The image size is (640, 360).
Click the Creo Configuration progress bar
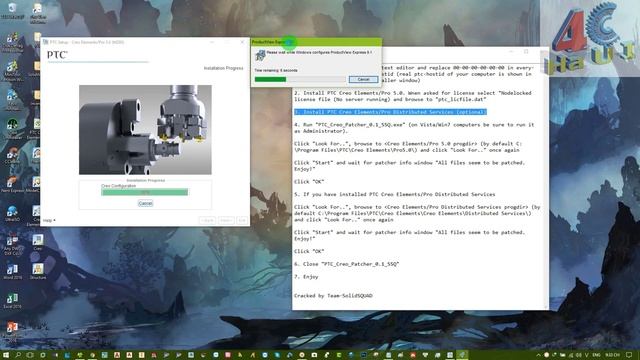coord(144,192)
